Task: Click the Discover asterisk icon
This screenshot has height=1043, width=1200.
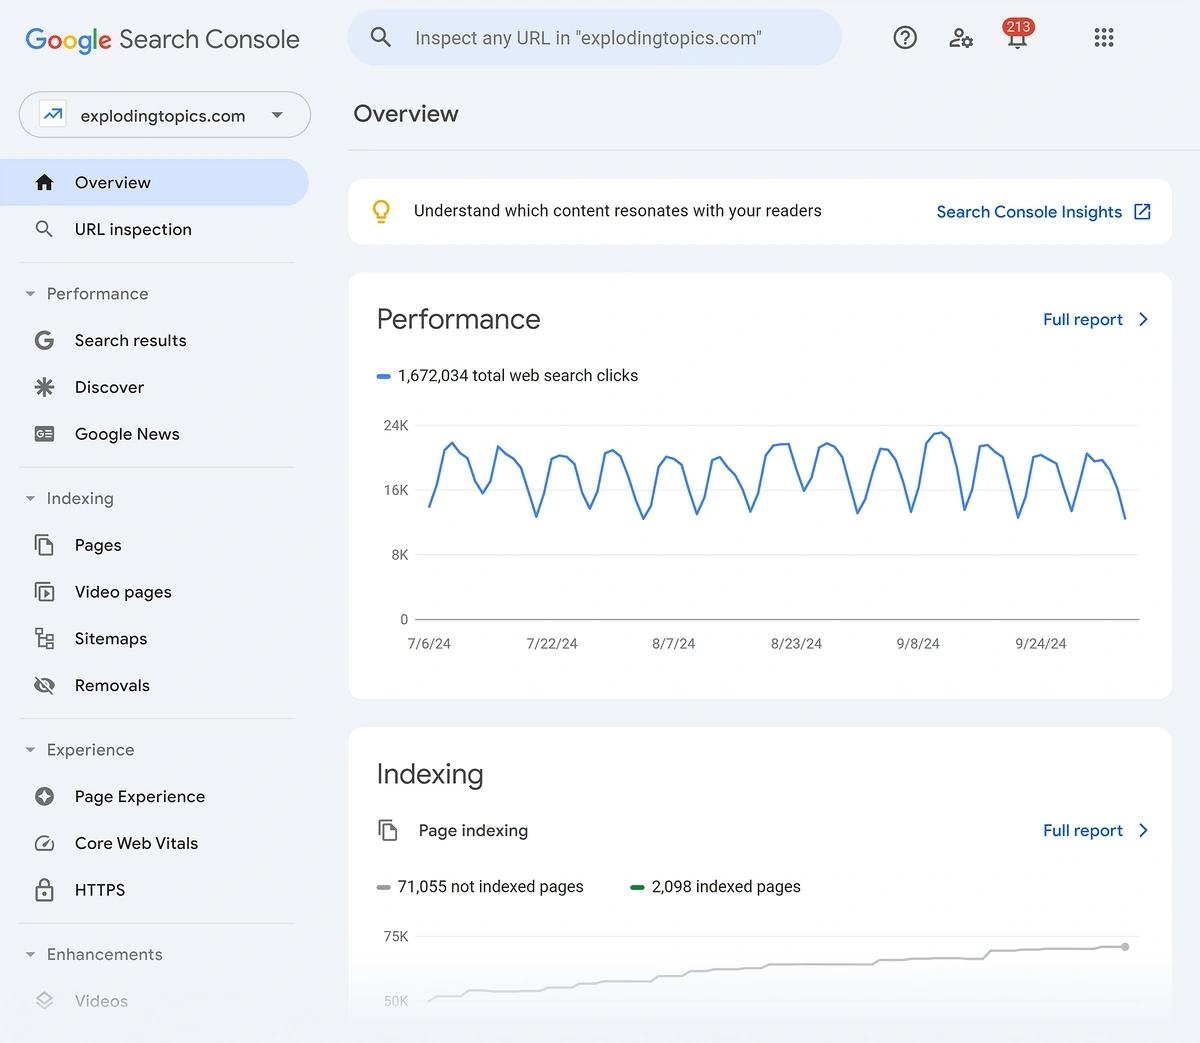Action: 44,387
